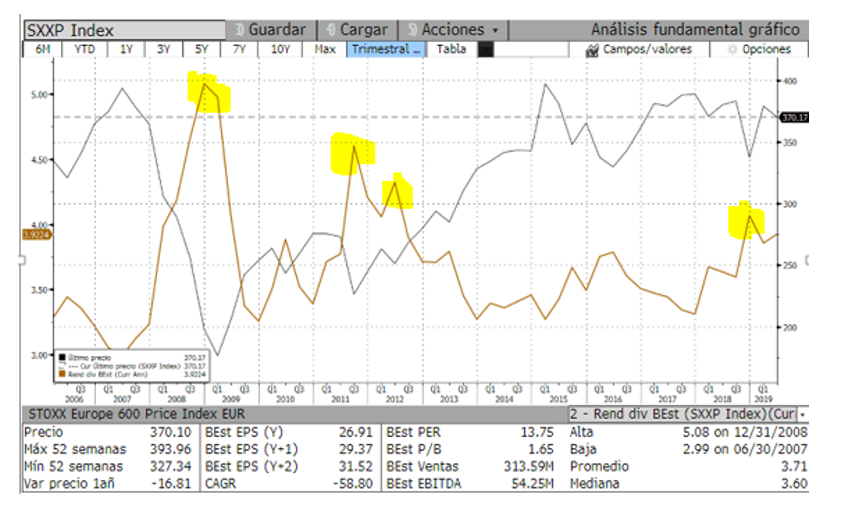843x510 pixels.
Task: Click the 370.17 last price label on axis
Action: 794,117
